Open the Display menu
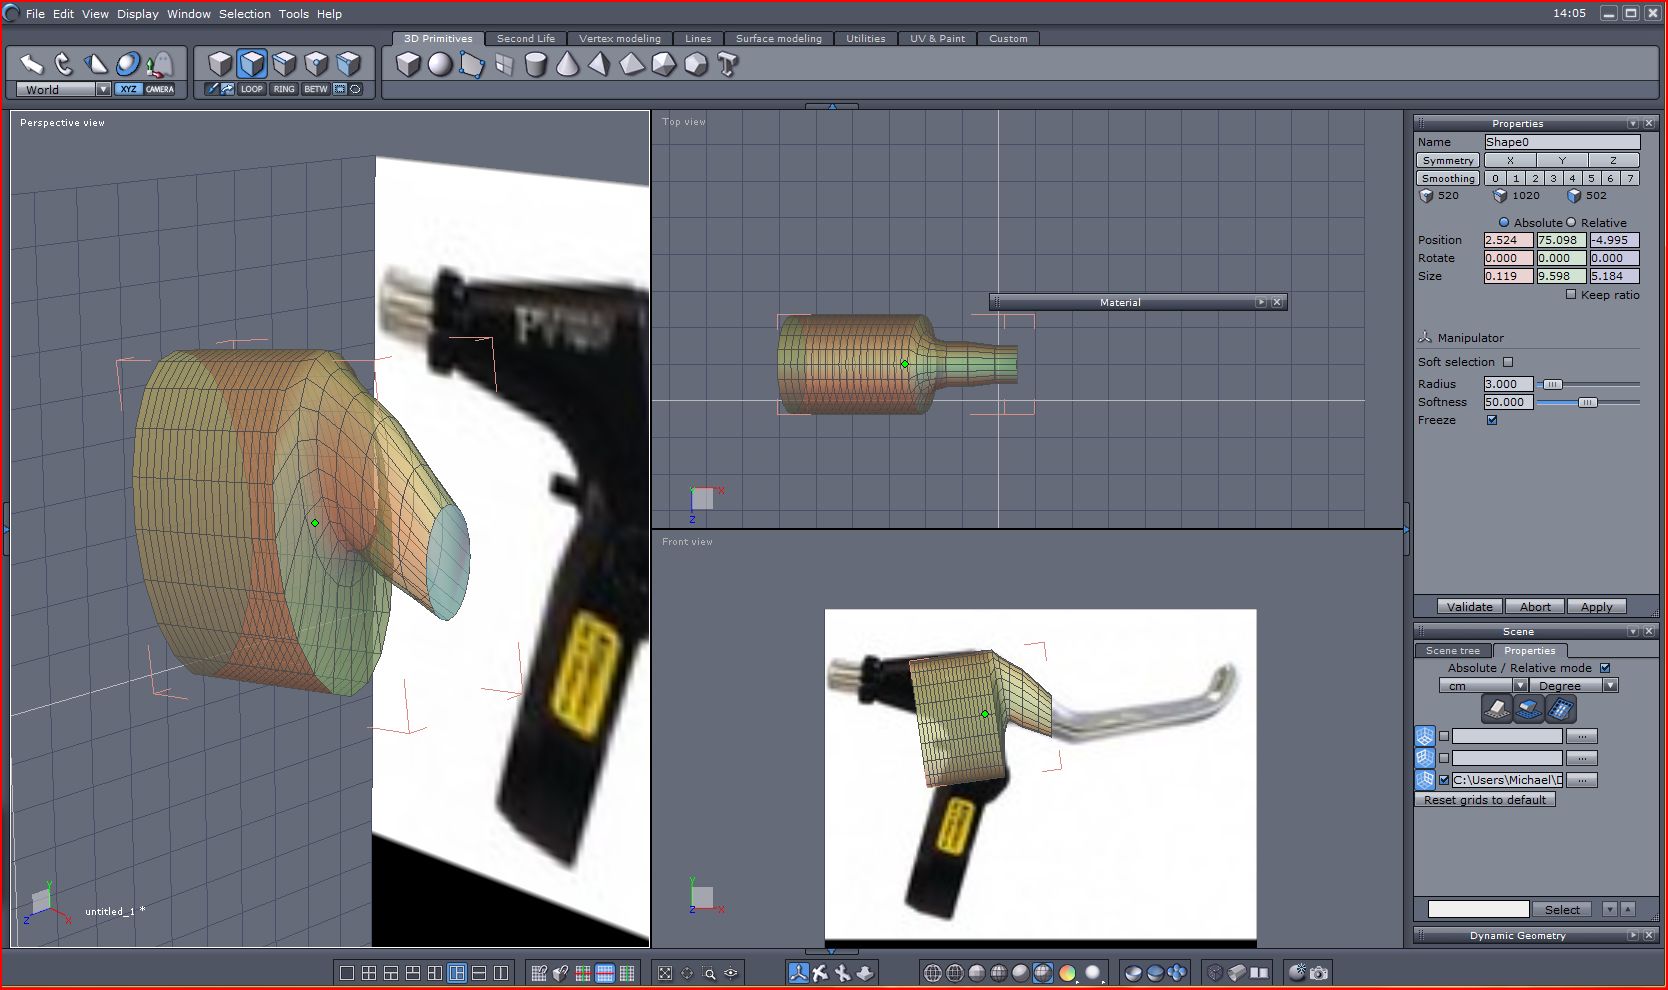The image size is (1668, 990). pyautogui.click(x=138, y=14)
